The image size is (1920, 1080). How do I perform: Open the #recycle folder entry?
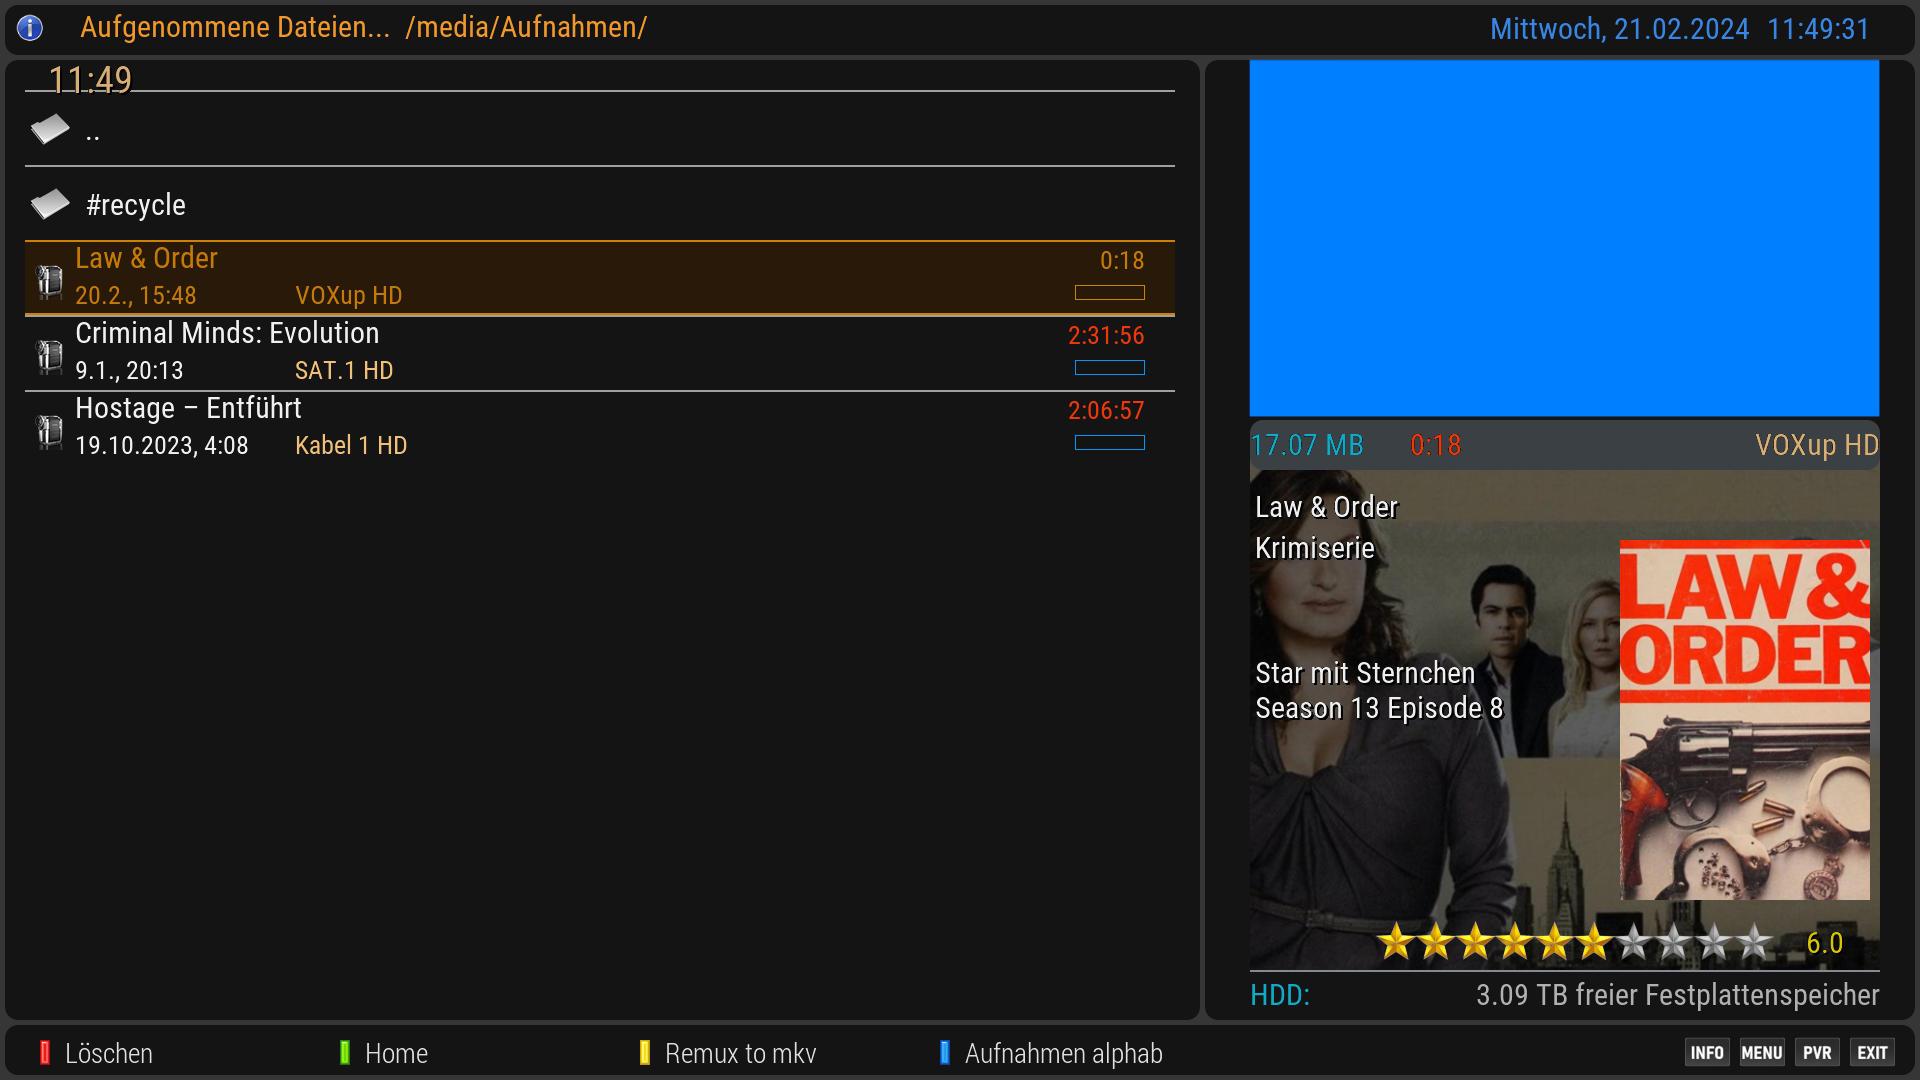click(136, 205)
